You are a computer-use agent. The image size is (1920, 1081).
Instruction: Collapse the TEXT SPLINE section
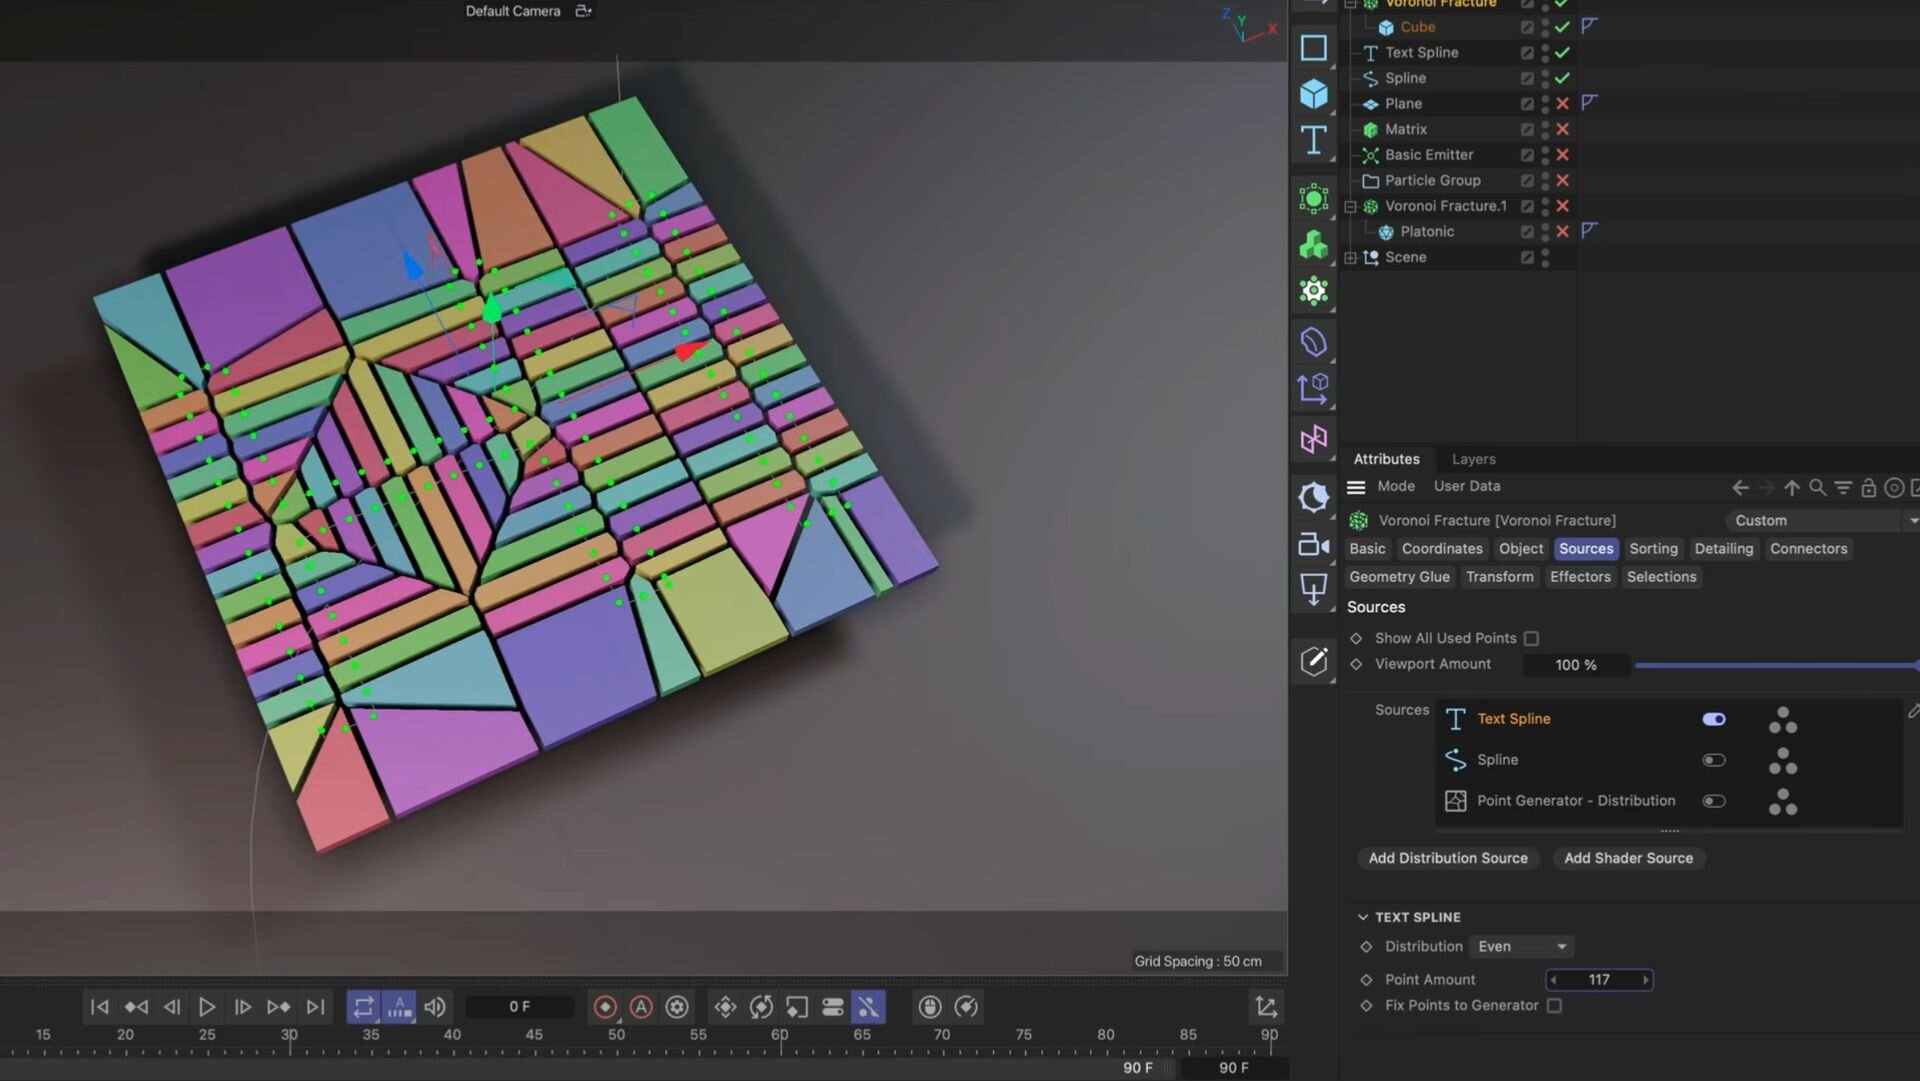1362,917
